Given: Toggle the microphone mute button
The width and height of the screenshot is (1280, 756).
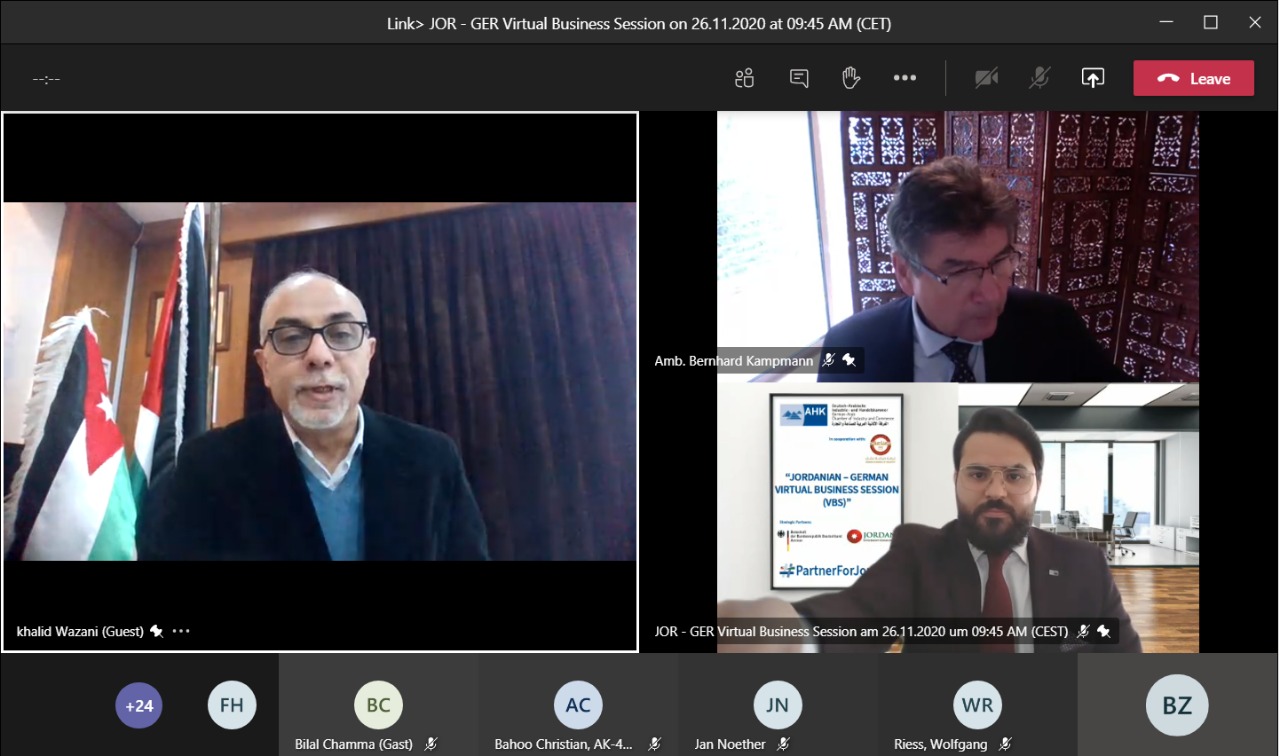Looking at the screenshot, I should pyautogui.click(x=1040, y=79).
